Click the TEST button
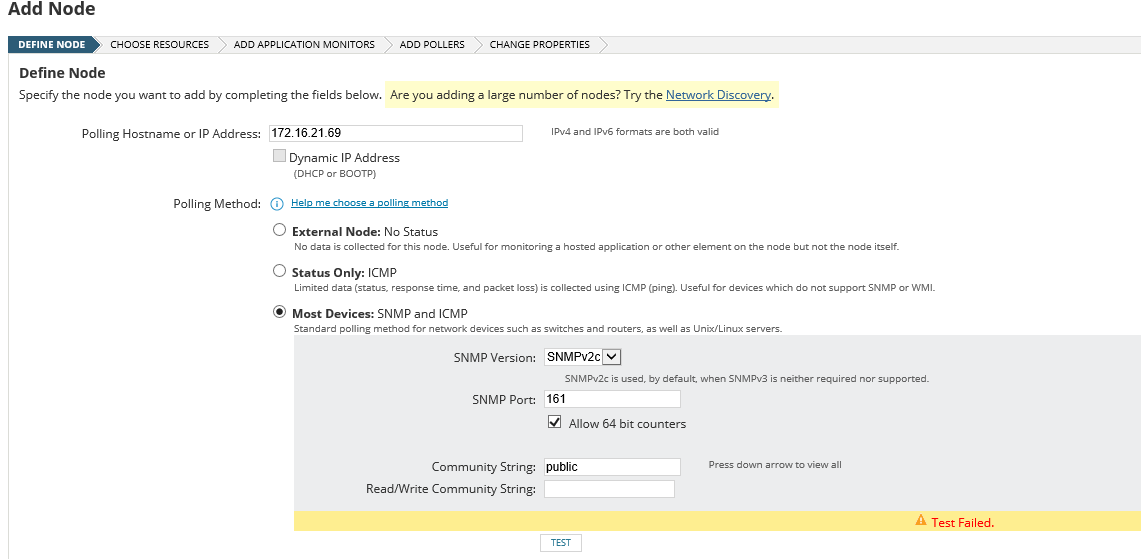The image size is (1141, 559). point(560,542)
